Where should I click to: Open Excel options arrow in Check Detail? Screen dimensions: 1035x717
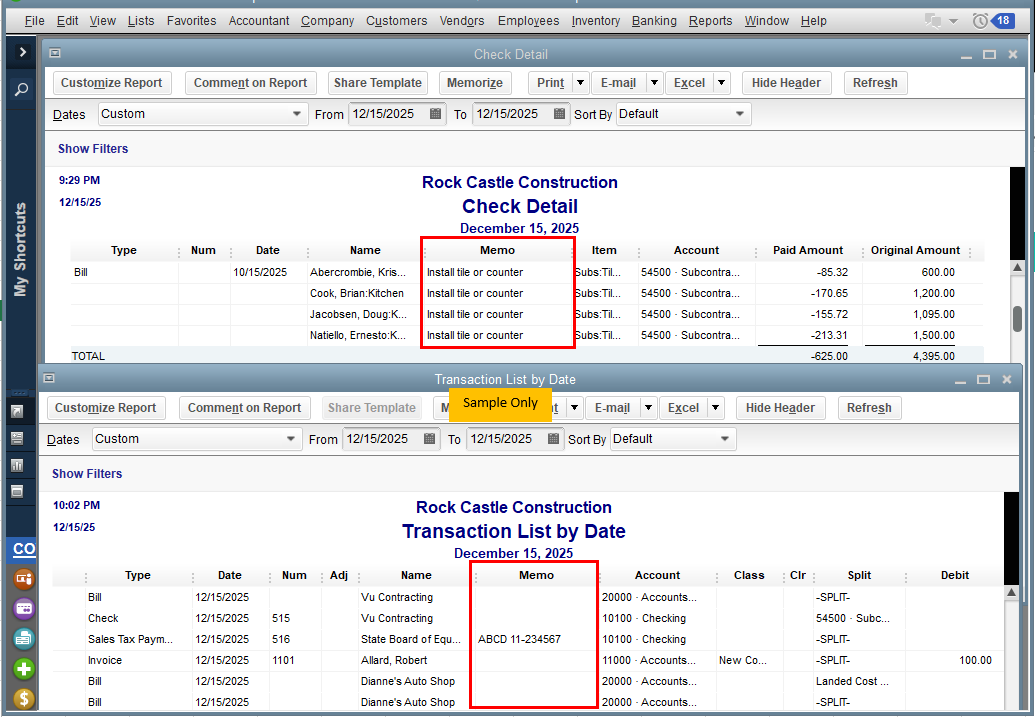click(721, 83)
